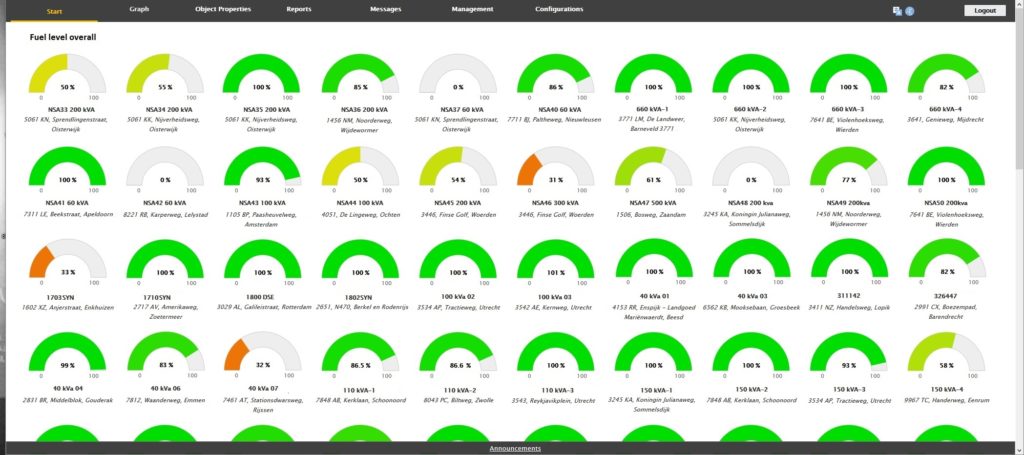1024x455 pixels.
Task: Open the Messages tab
Action: 385,10
